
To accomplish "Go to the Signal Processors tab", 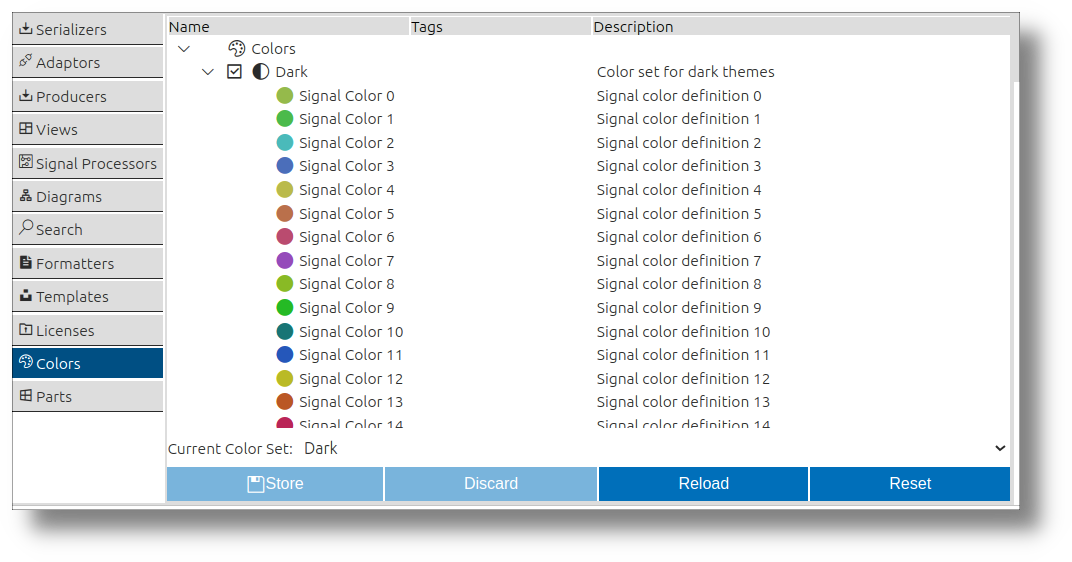I will (88, 163).
